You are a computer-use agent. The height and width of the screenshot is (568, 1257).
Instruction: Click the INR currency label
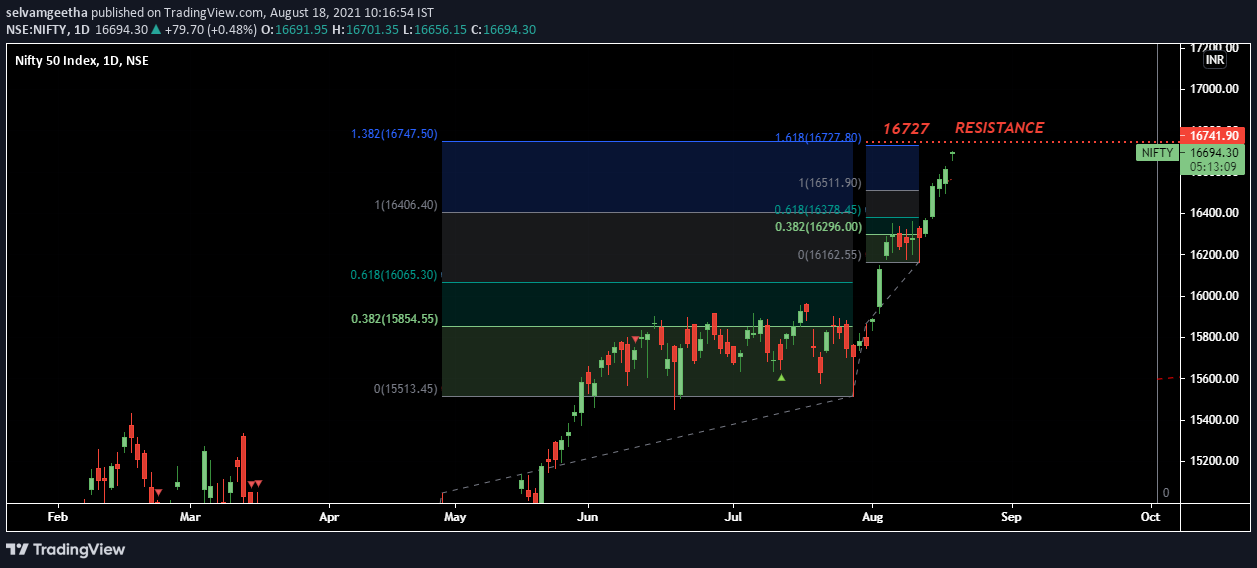1215,61
